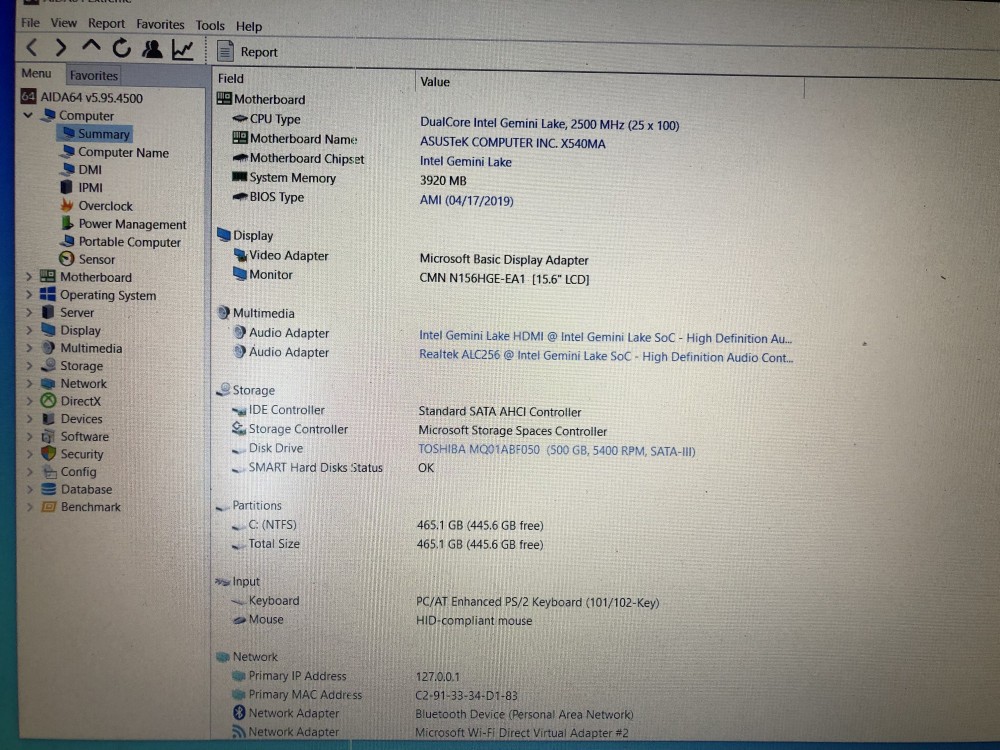This screenshot has height=750, width=1000.
Task: Select the Summary tree item
Action: click(96, 134)
